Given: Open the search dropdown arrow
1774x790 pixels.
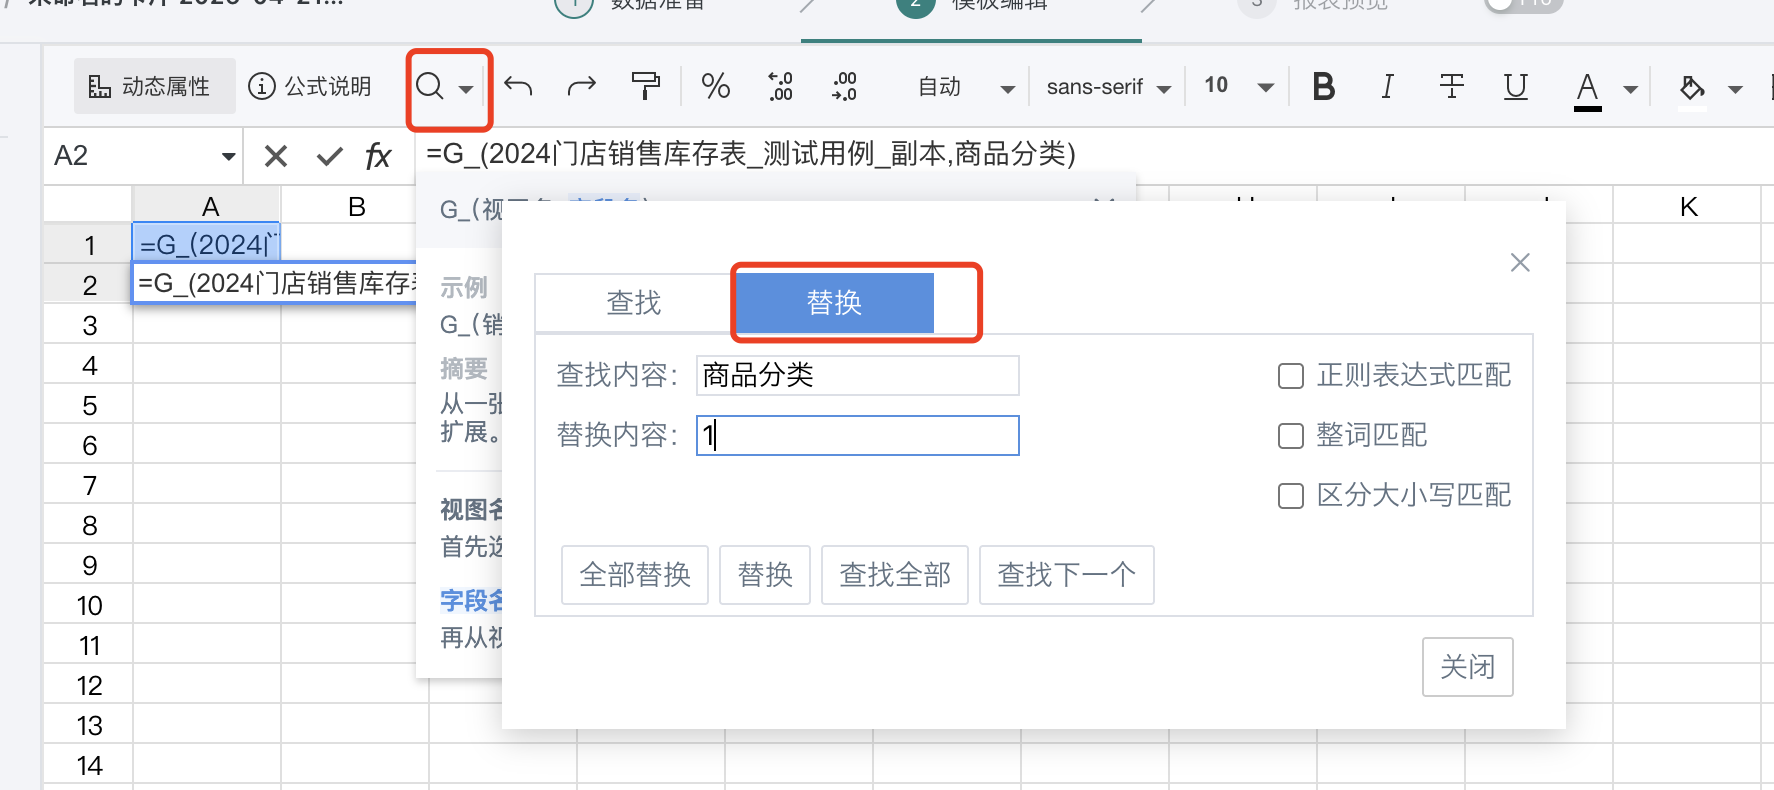Looking at the screenshot, I should coord(466,89).
